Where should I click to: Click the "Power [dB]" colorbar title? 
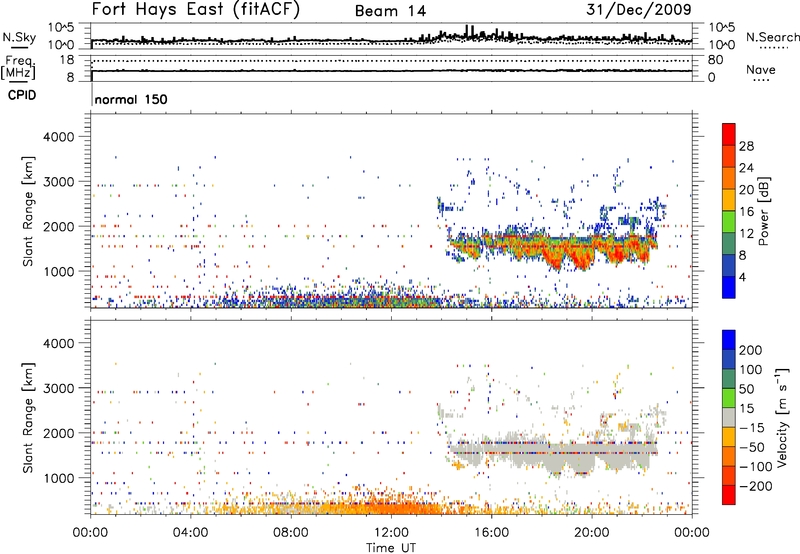tap(764, 211)
